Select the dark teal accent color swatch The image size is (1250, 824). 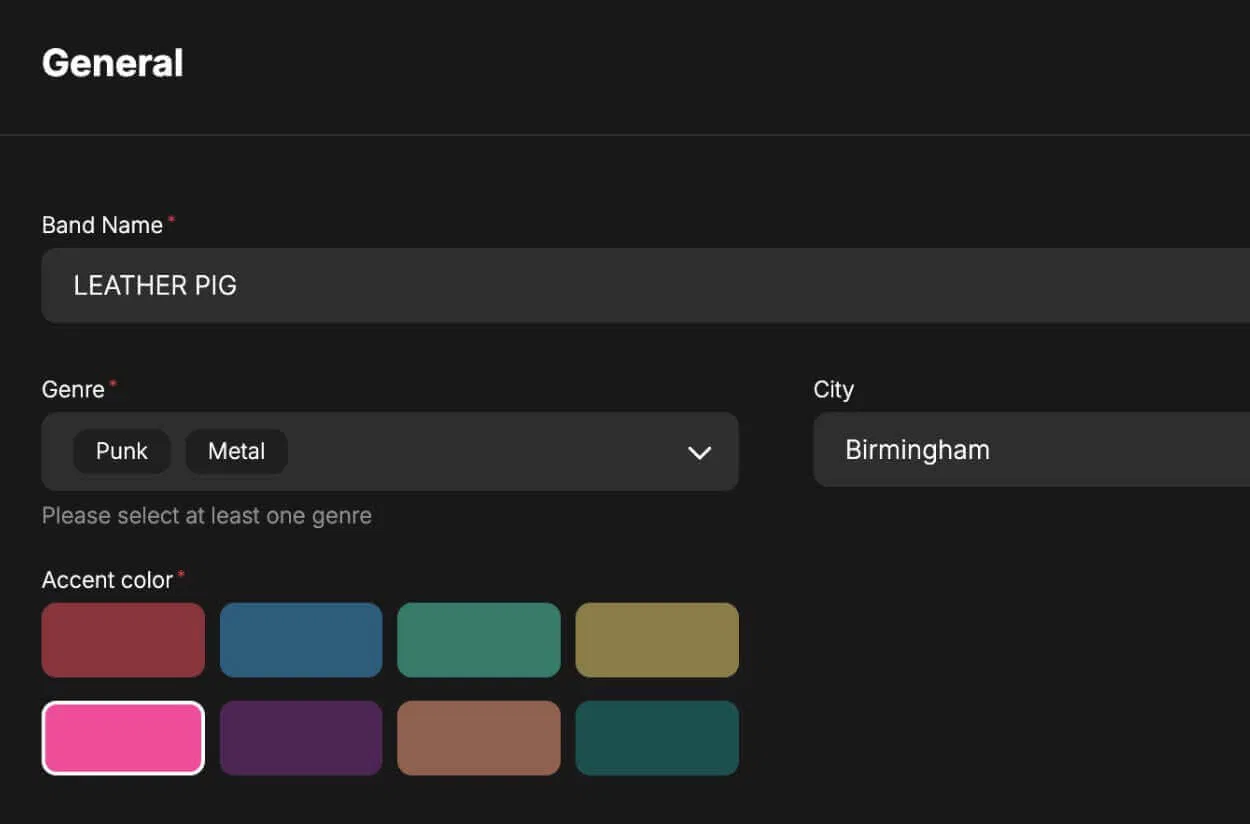point(657,738)
